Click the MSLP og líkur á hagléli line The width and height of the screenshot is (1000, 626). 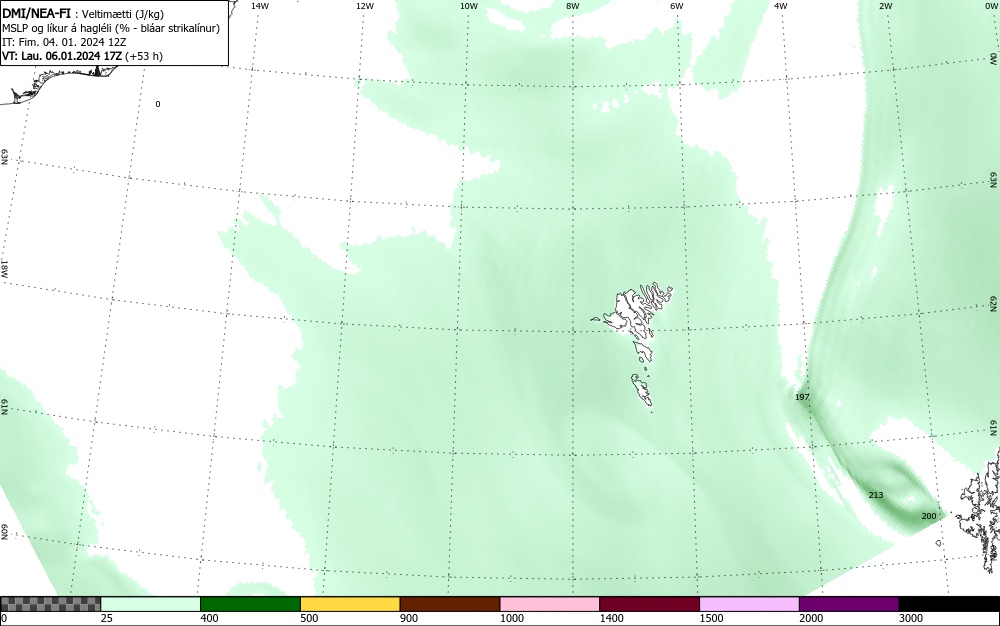(x=111, y=28)
